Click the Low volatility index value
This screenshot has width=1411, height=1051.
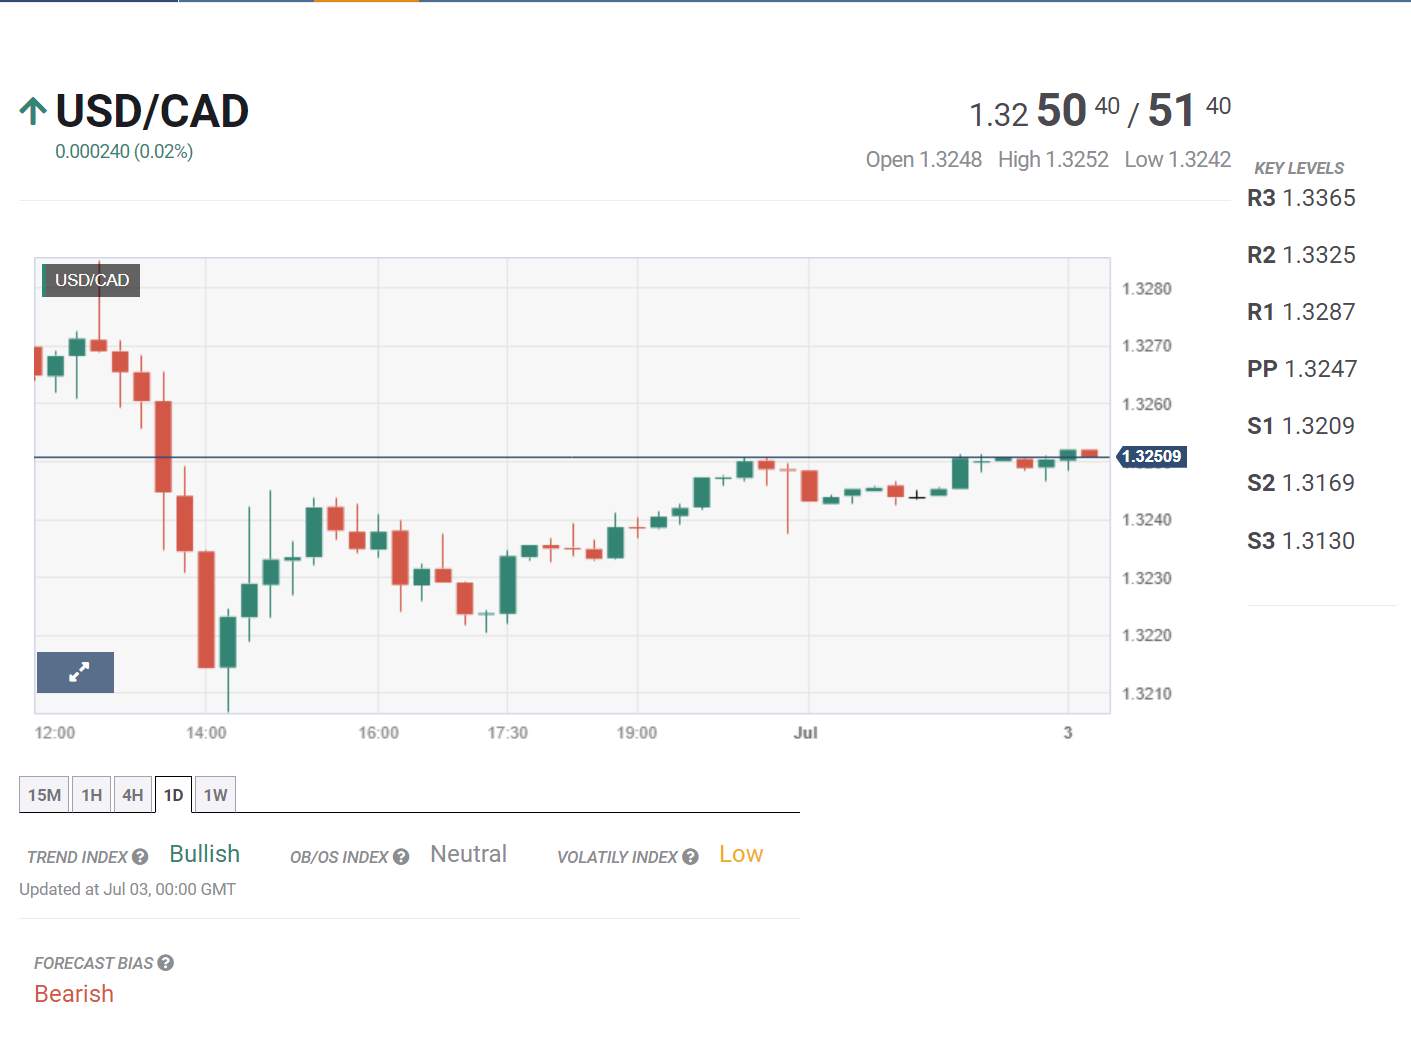[x=741, y=854]
